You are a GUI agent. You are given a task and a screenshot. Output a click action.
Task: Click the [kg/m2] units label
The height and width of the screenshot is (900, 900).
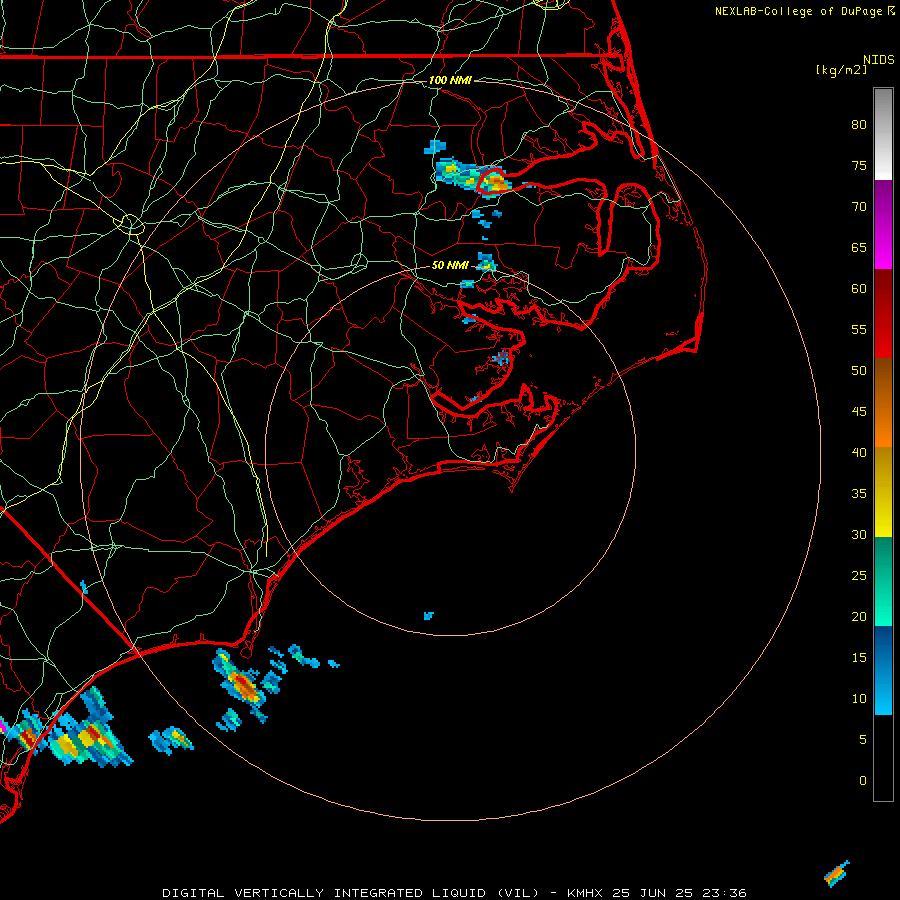(x=841, y=70)
